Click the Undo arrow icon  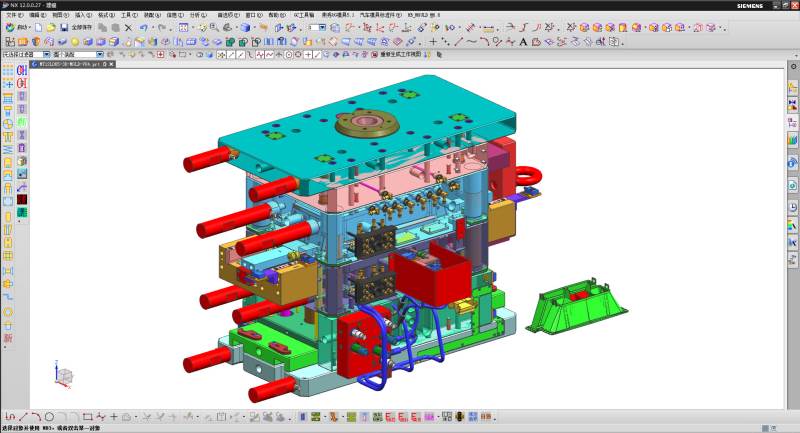[144, 27]
